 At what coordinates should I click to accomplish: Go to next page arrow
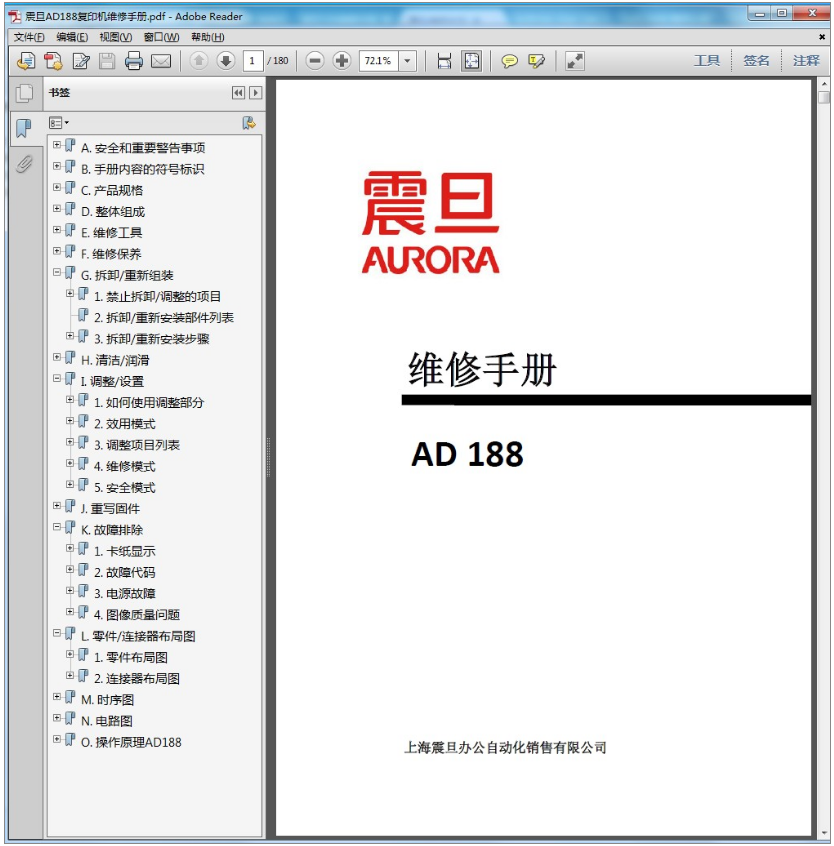pos(226,61)
